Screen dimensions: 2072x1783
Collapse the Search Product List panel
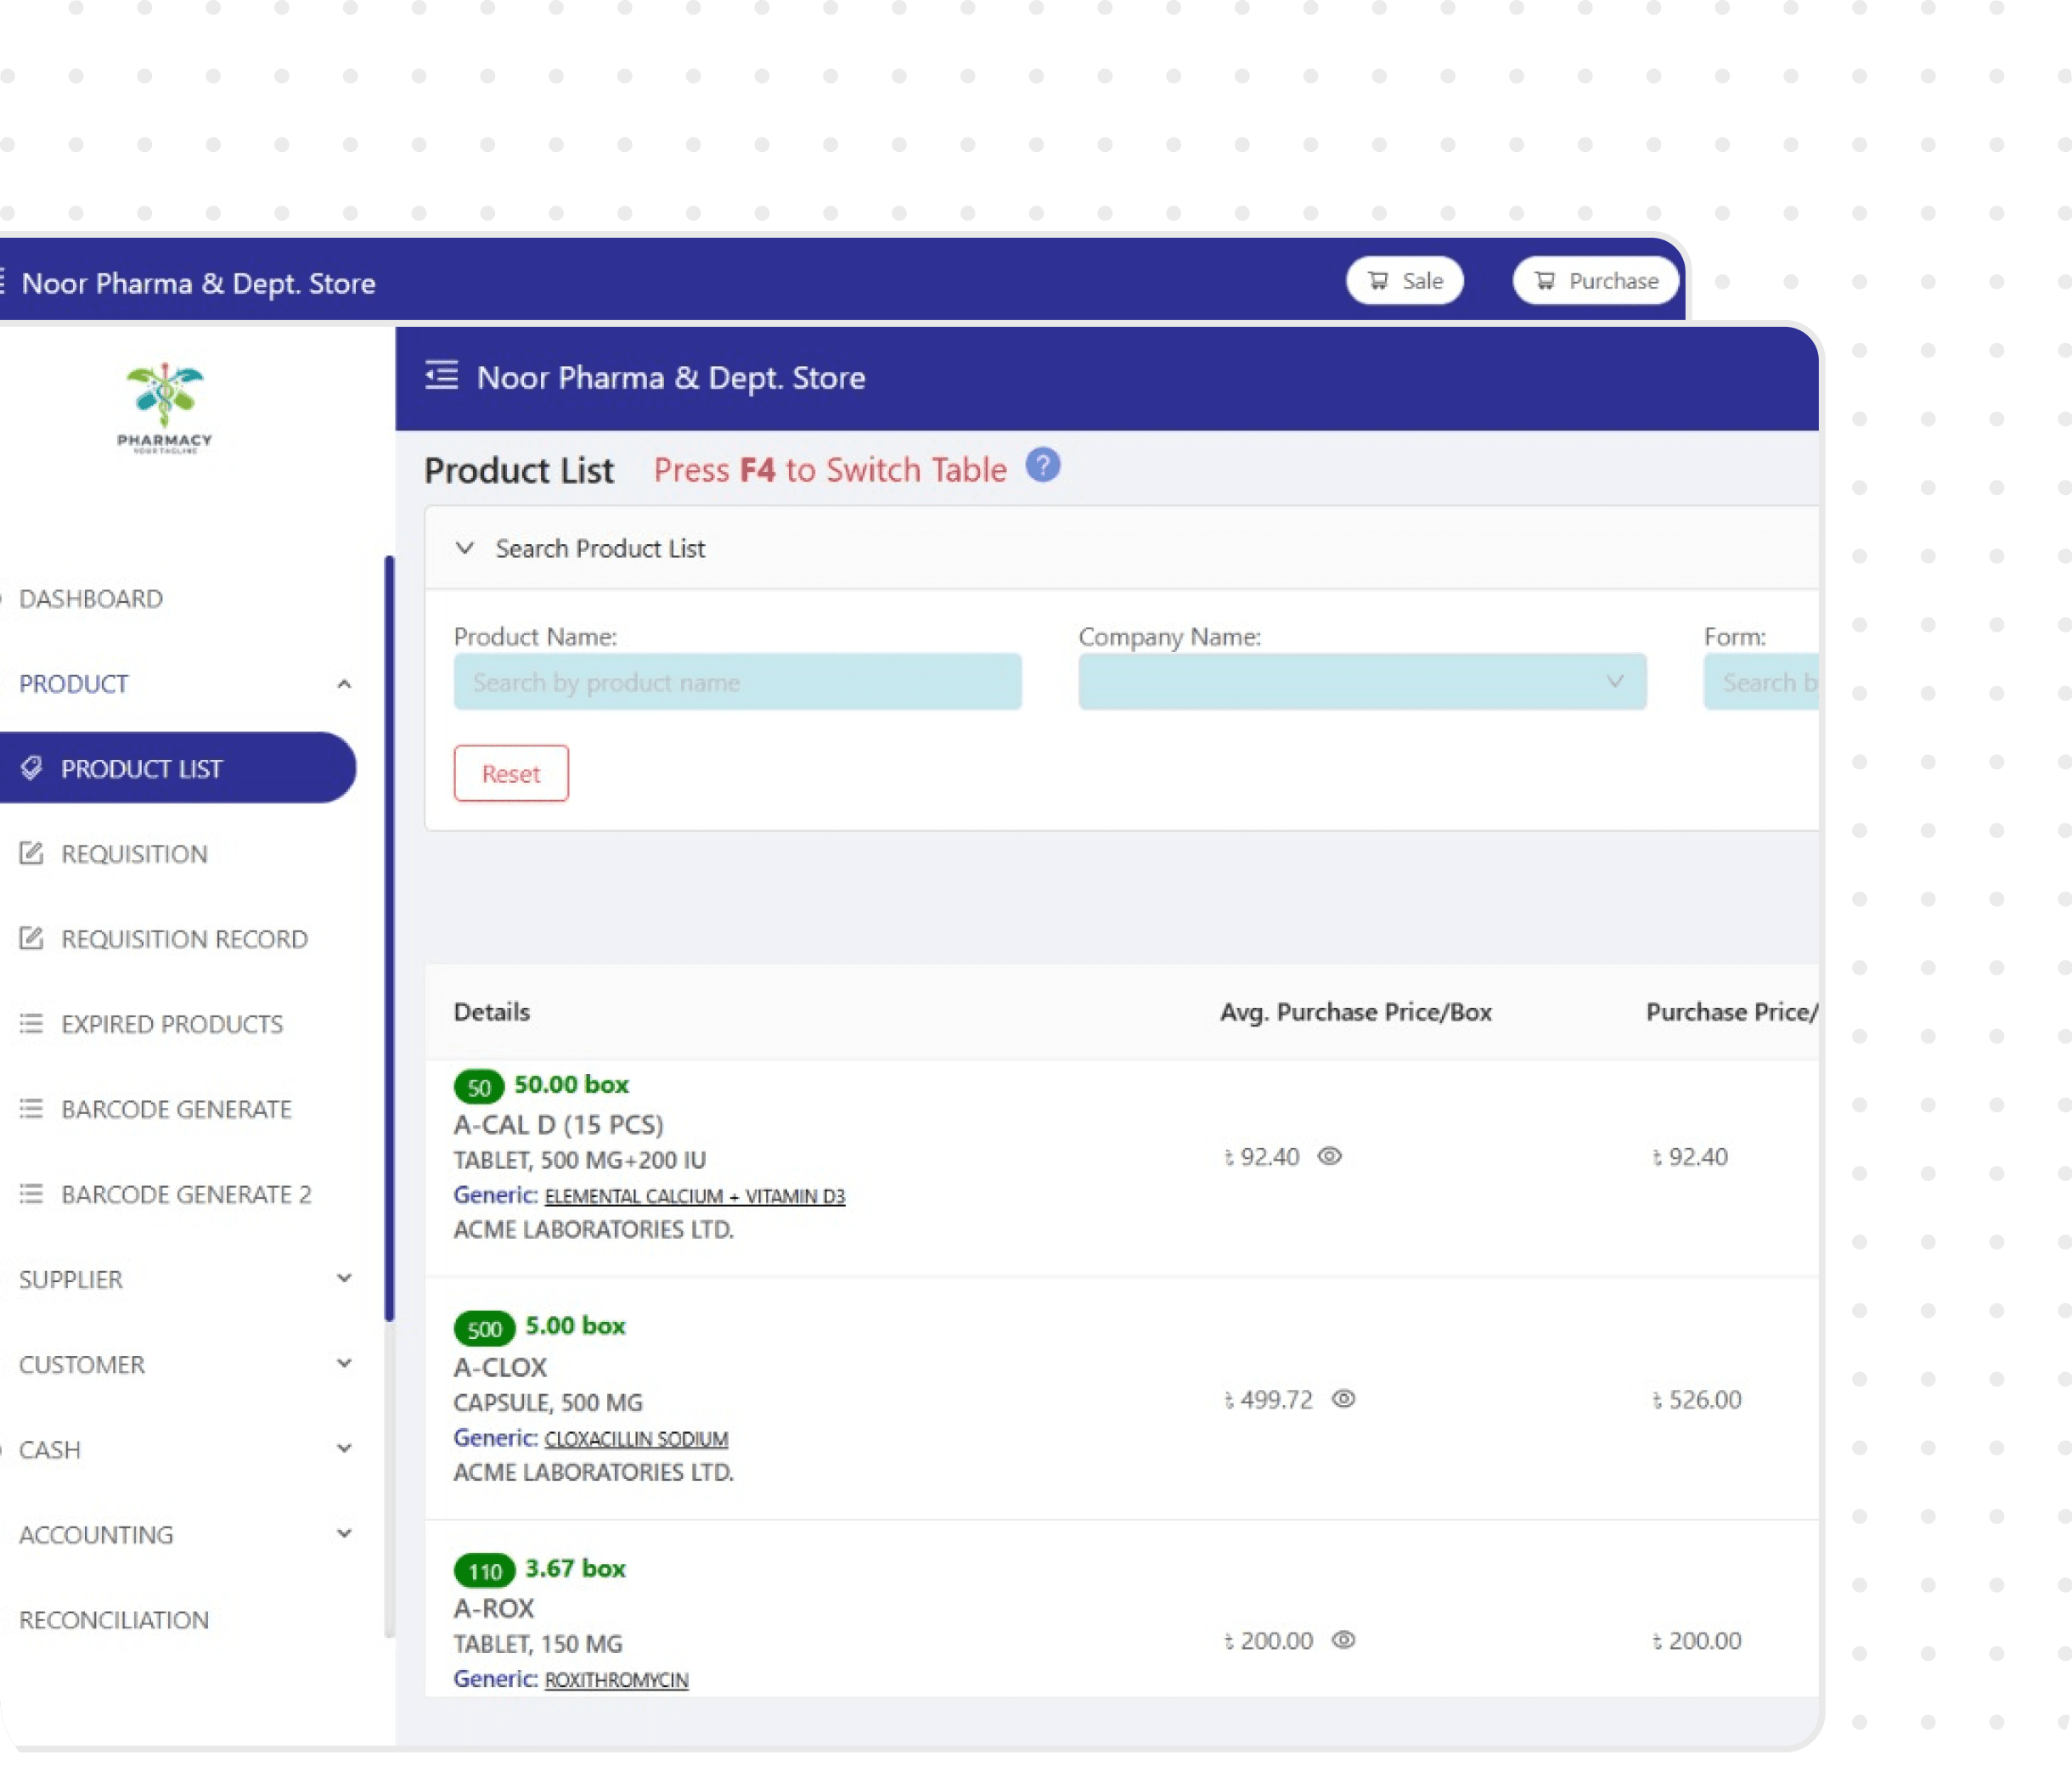pos(465,548)
